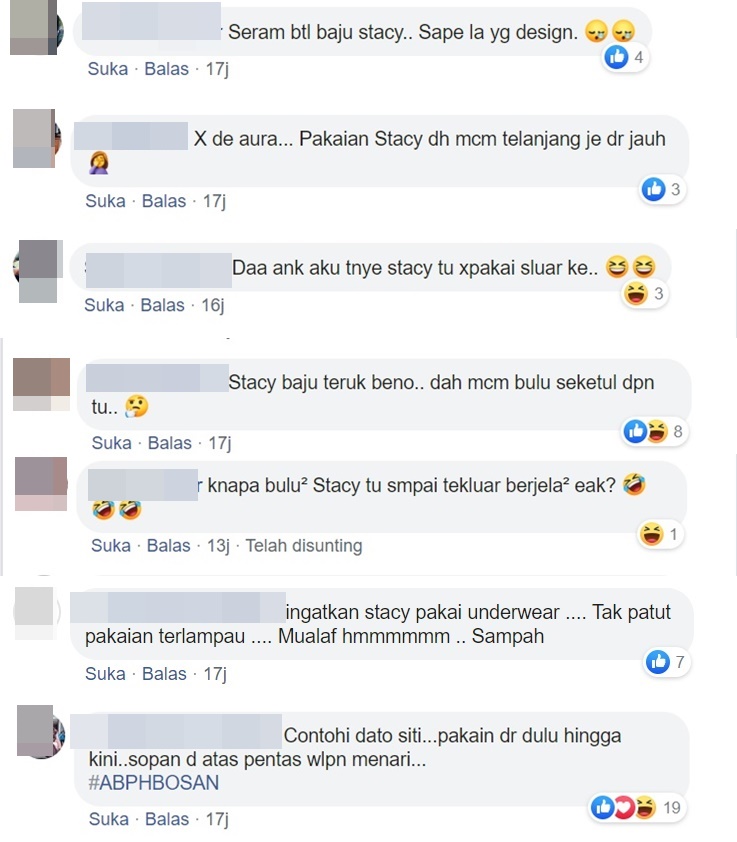This screenshot has width=737, height=842.
Task: Click Suka under 'ingatkan stacy pakai underwear' comment
Action: [x=105, y=674]
